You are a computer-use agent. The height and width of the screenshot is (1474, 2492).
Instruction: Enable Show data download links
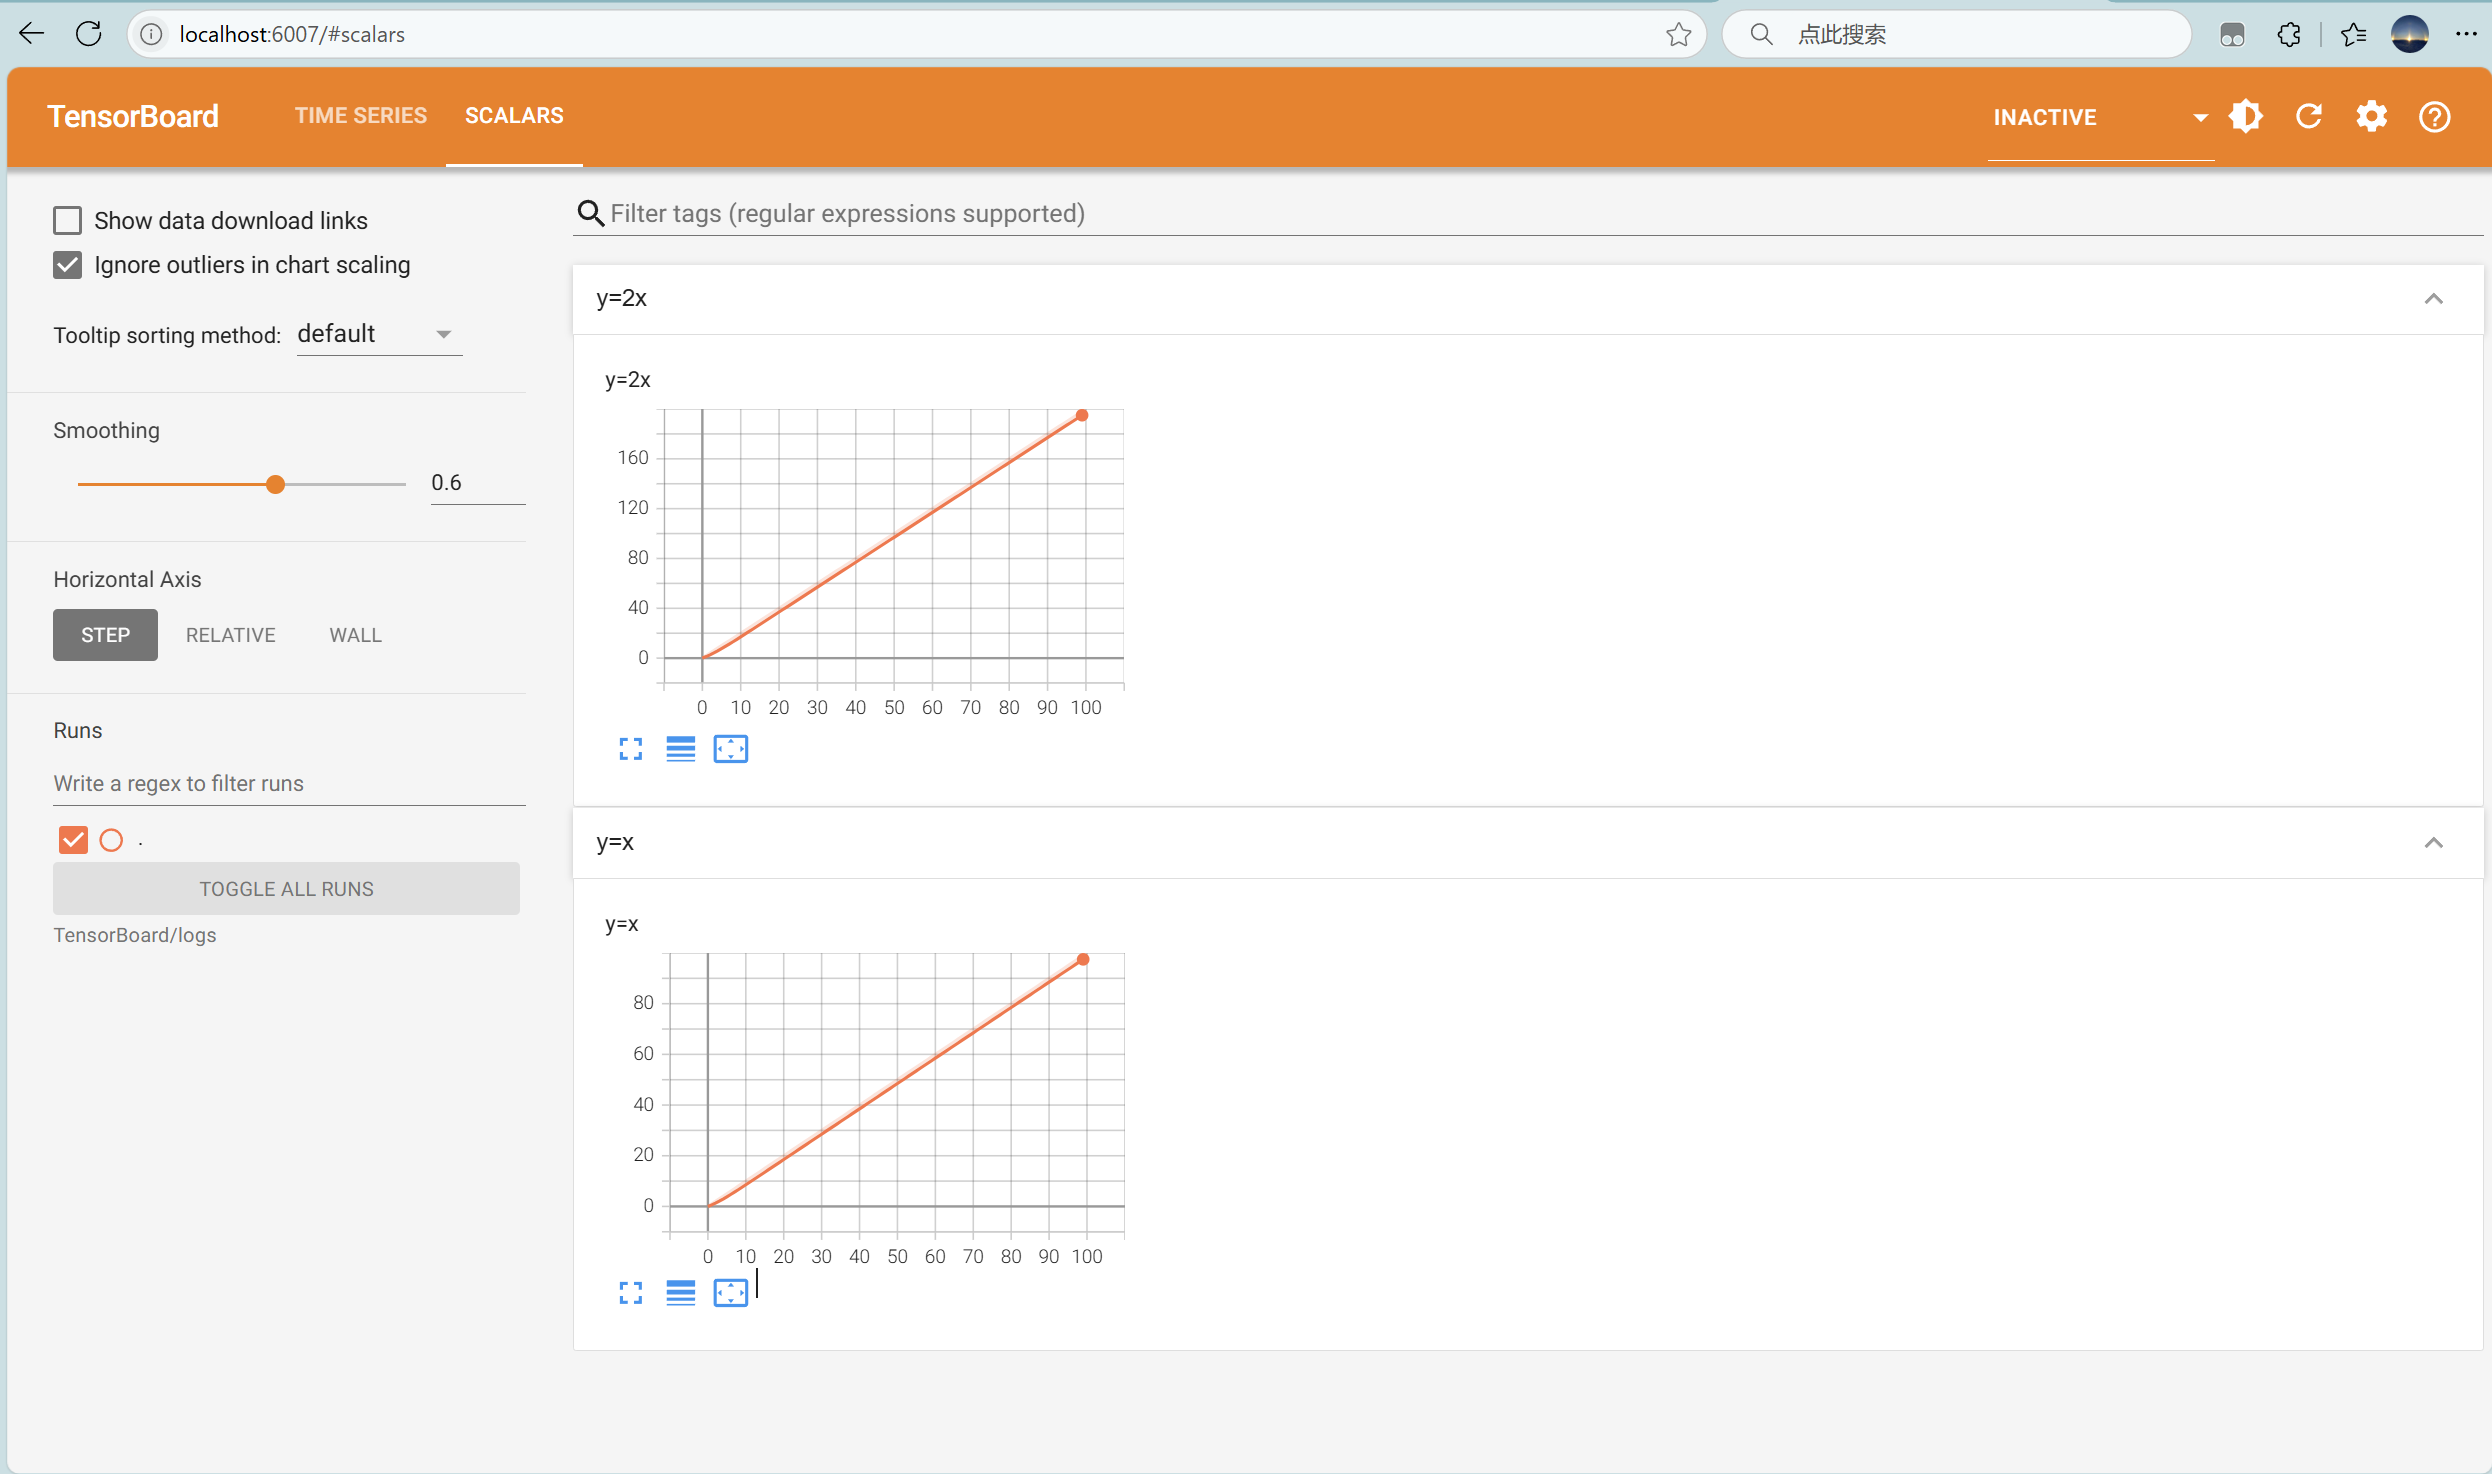point(67,220)
